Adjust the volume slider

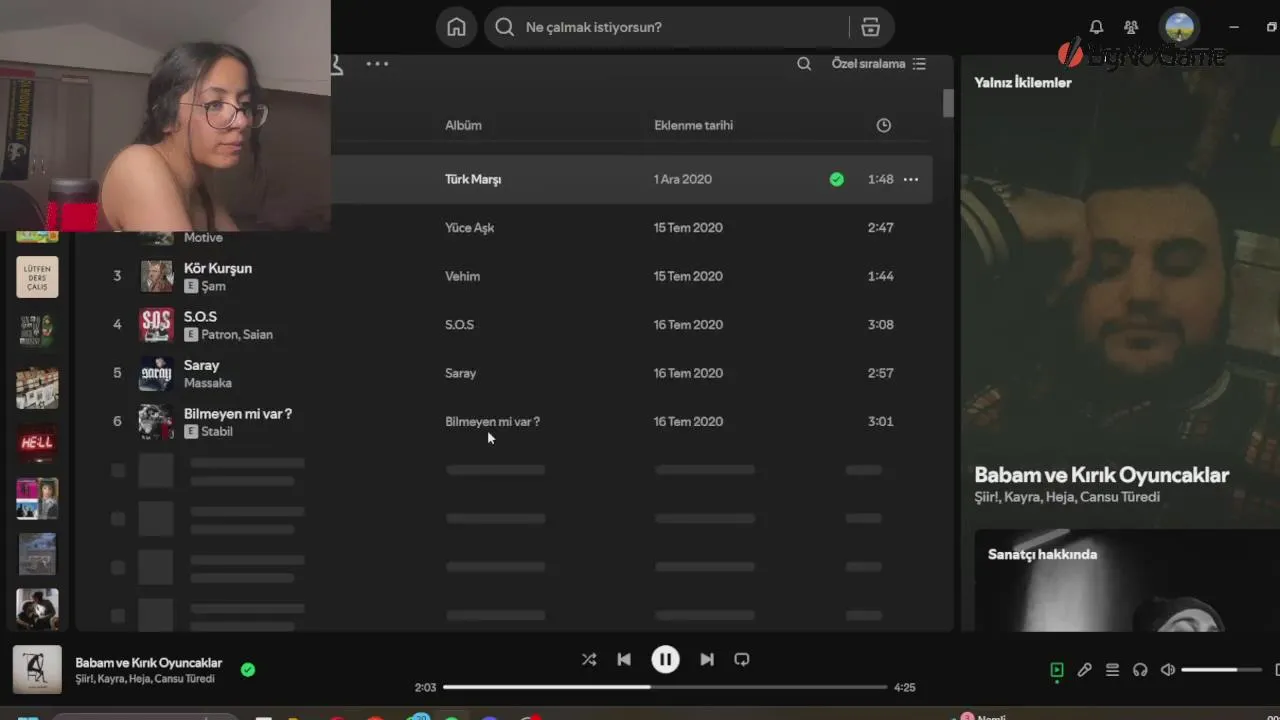(x=1223, y=670)
